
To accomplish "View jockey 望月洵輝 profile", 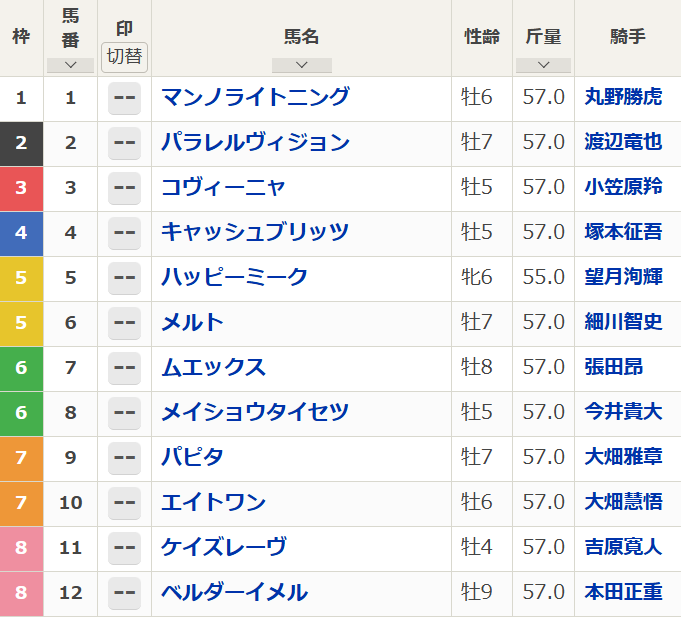I will click(623, 278).
